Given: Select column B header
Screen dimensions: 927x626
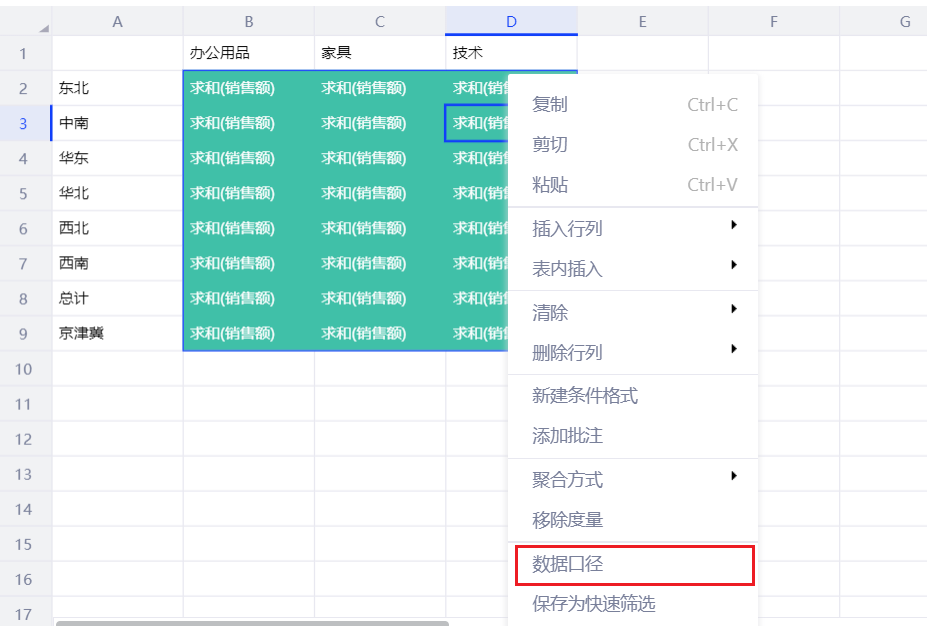Looking at the screenshot, I should pyautogui.click(x=248, y=21).
